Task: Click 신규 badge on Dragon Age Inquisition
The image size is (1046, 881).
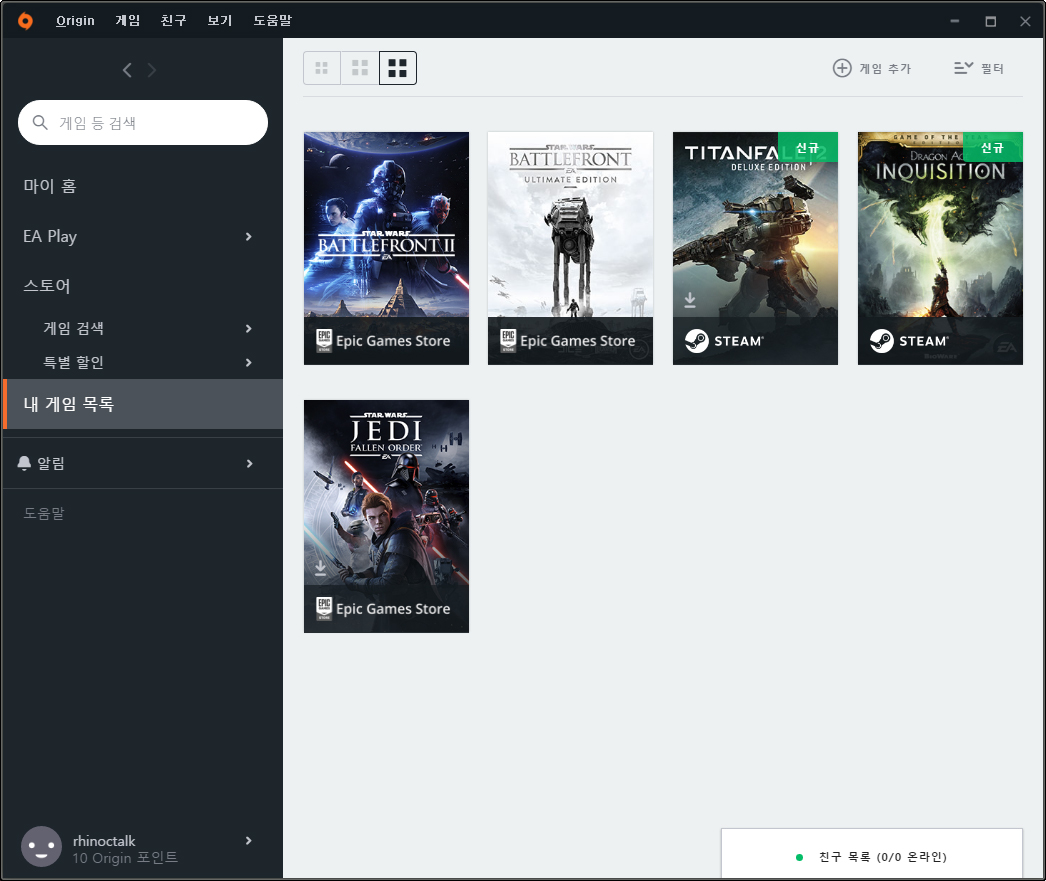Action: 993,147
